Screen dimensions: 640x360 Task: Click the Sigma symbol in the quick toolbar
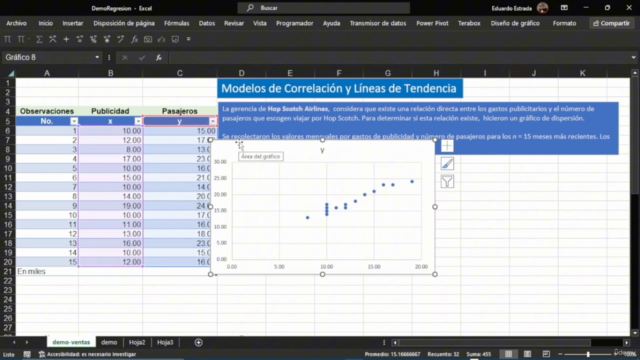[39, 40]
